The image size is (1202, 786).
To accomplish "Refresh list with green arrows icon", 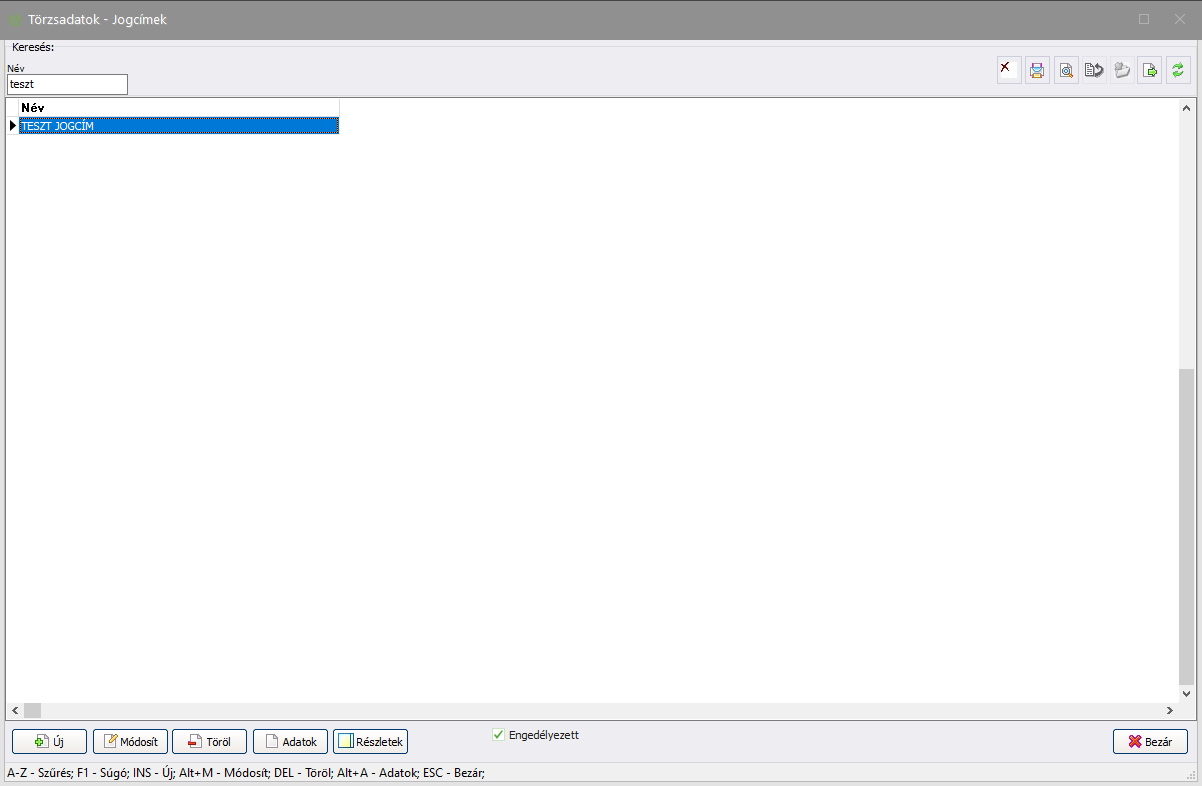I will [x=1178, y=70].
